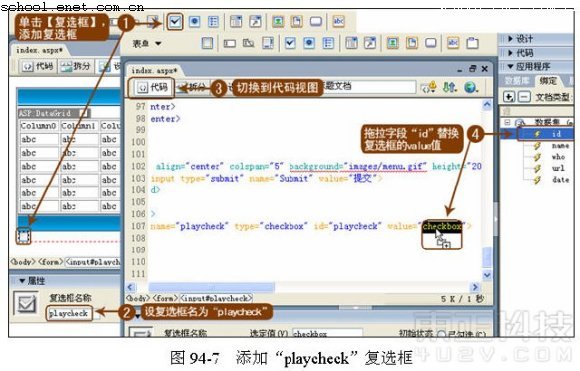Select <body> in the front window tag selector
The width and height of the screenshot is (580, 371).
[138, 298]
